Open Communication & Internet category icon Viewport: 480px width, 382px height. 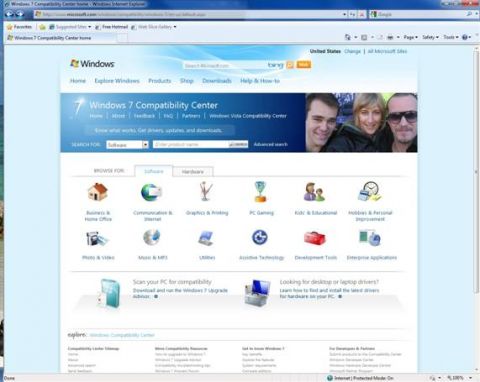[152, 192]
